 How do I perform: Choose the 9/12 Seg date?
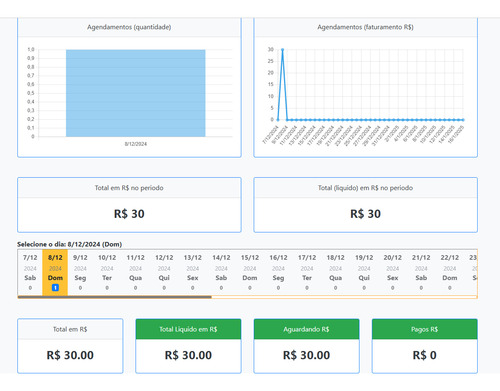[80, 272]
